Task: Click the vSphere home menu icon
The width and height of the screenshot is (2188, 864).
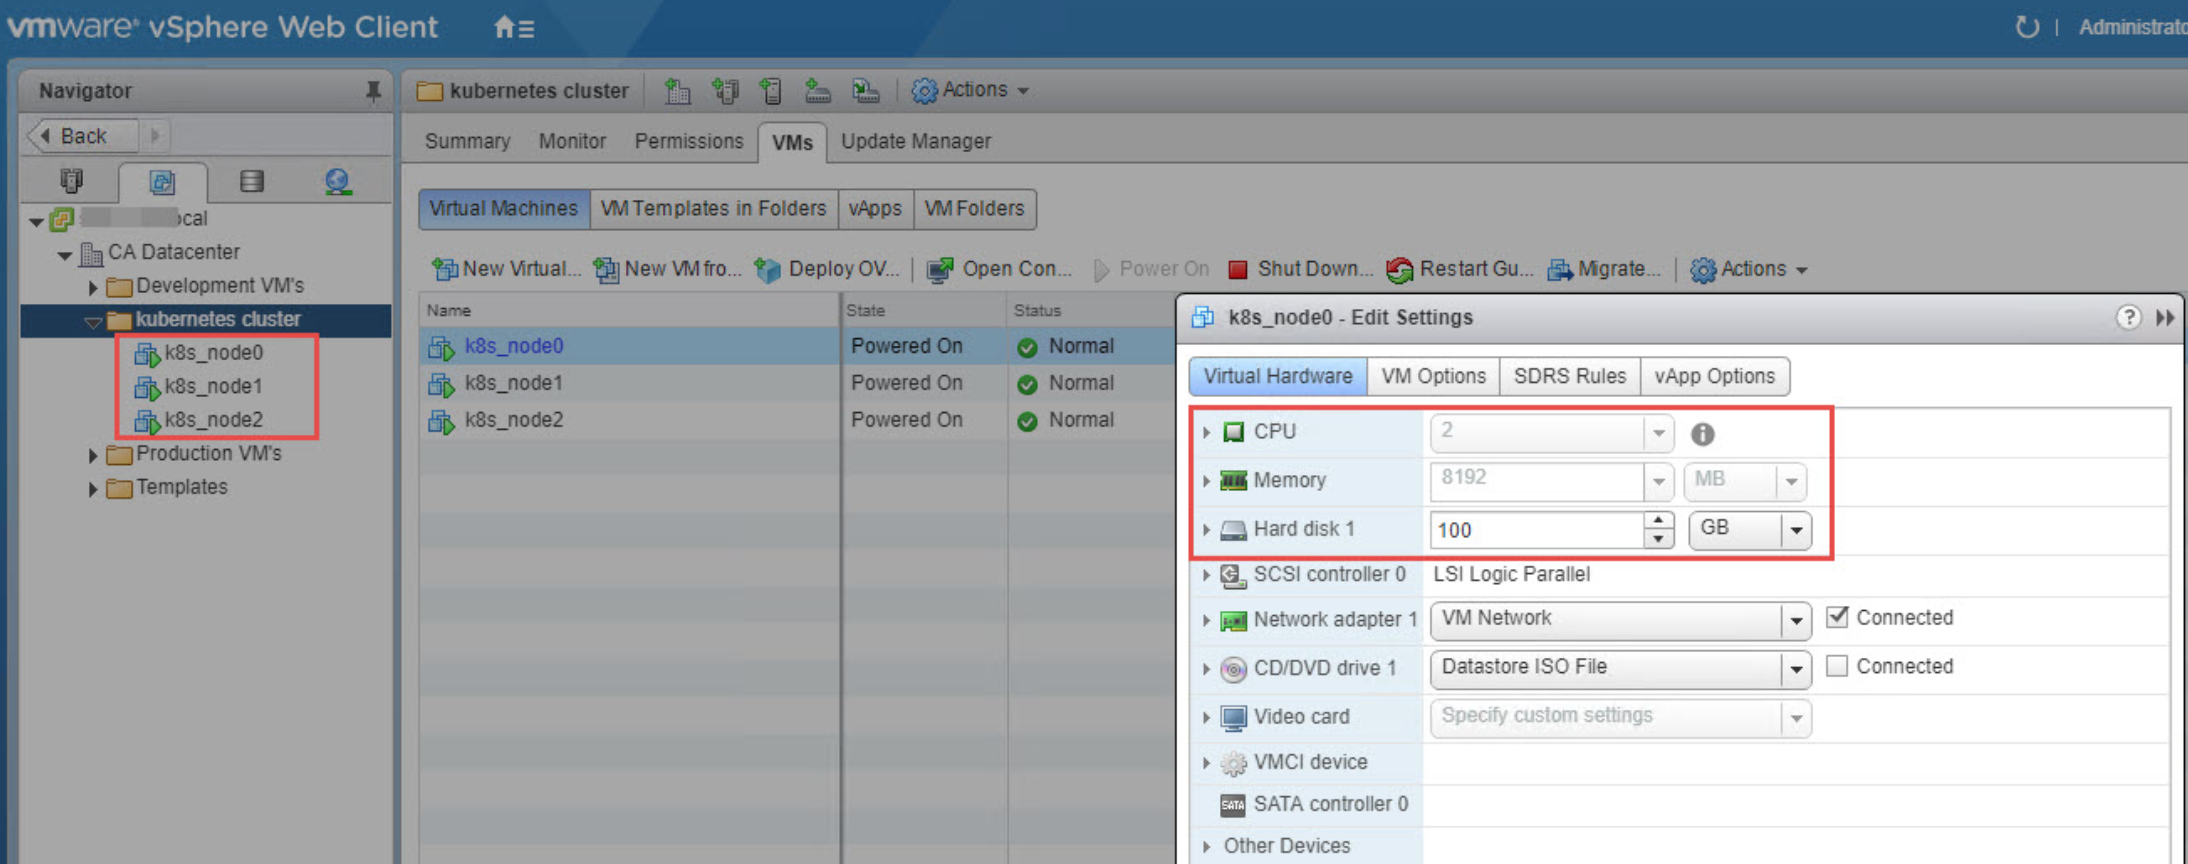Action: point(513,28)
